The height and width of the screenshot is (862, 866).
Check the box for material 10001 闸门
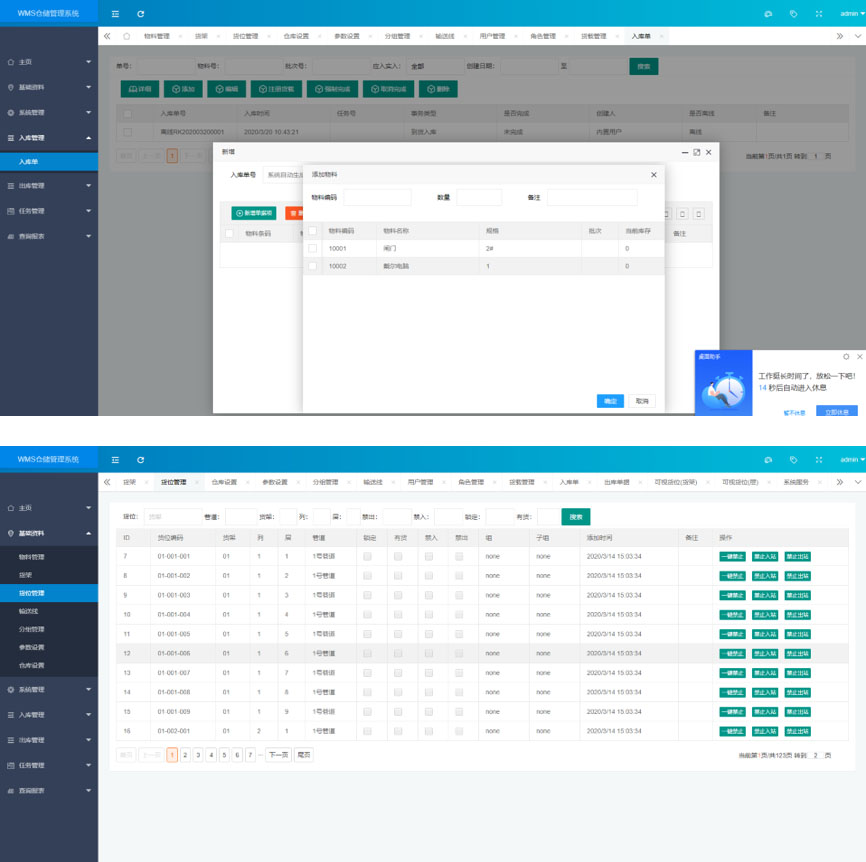click(313, 248)
